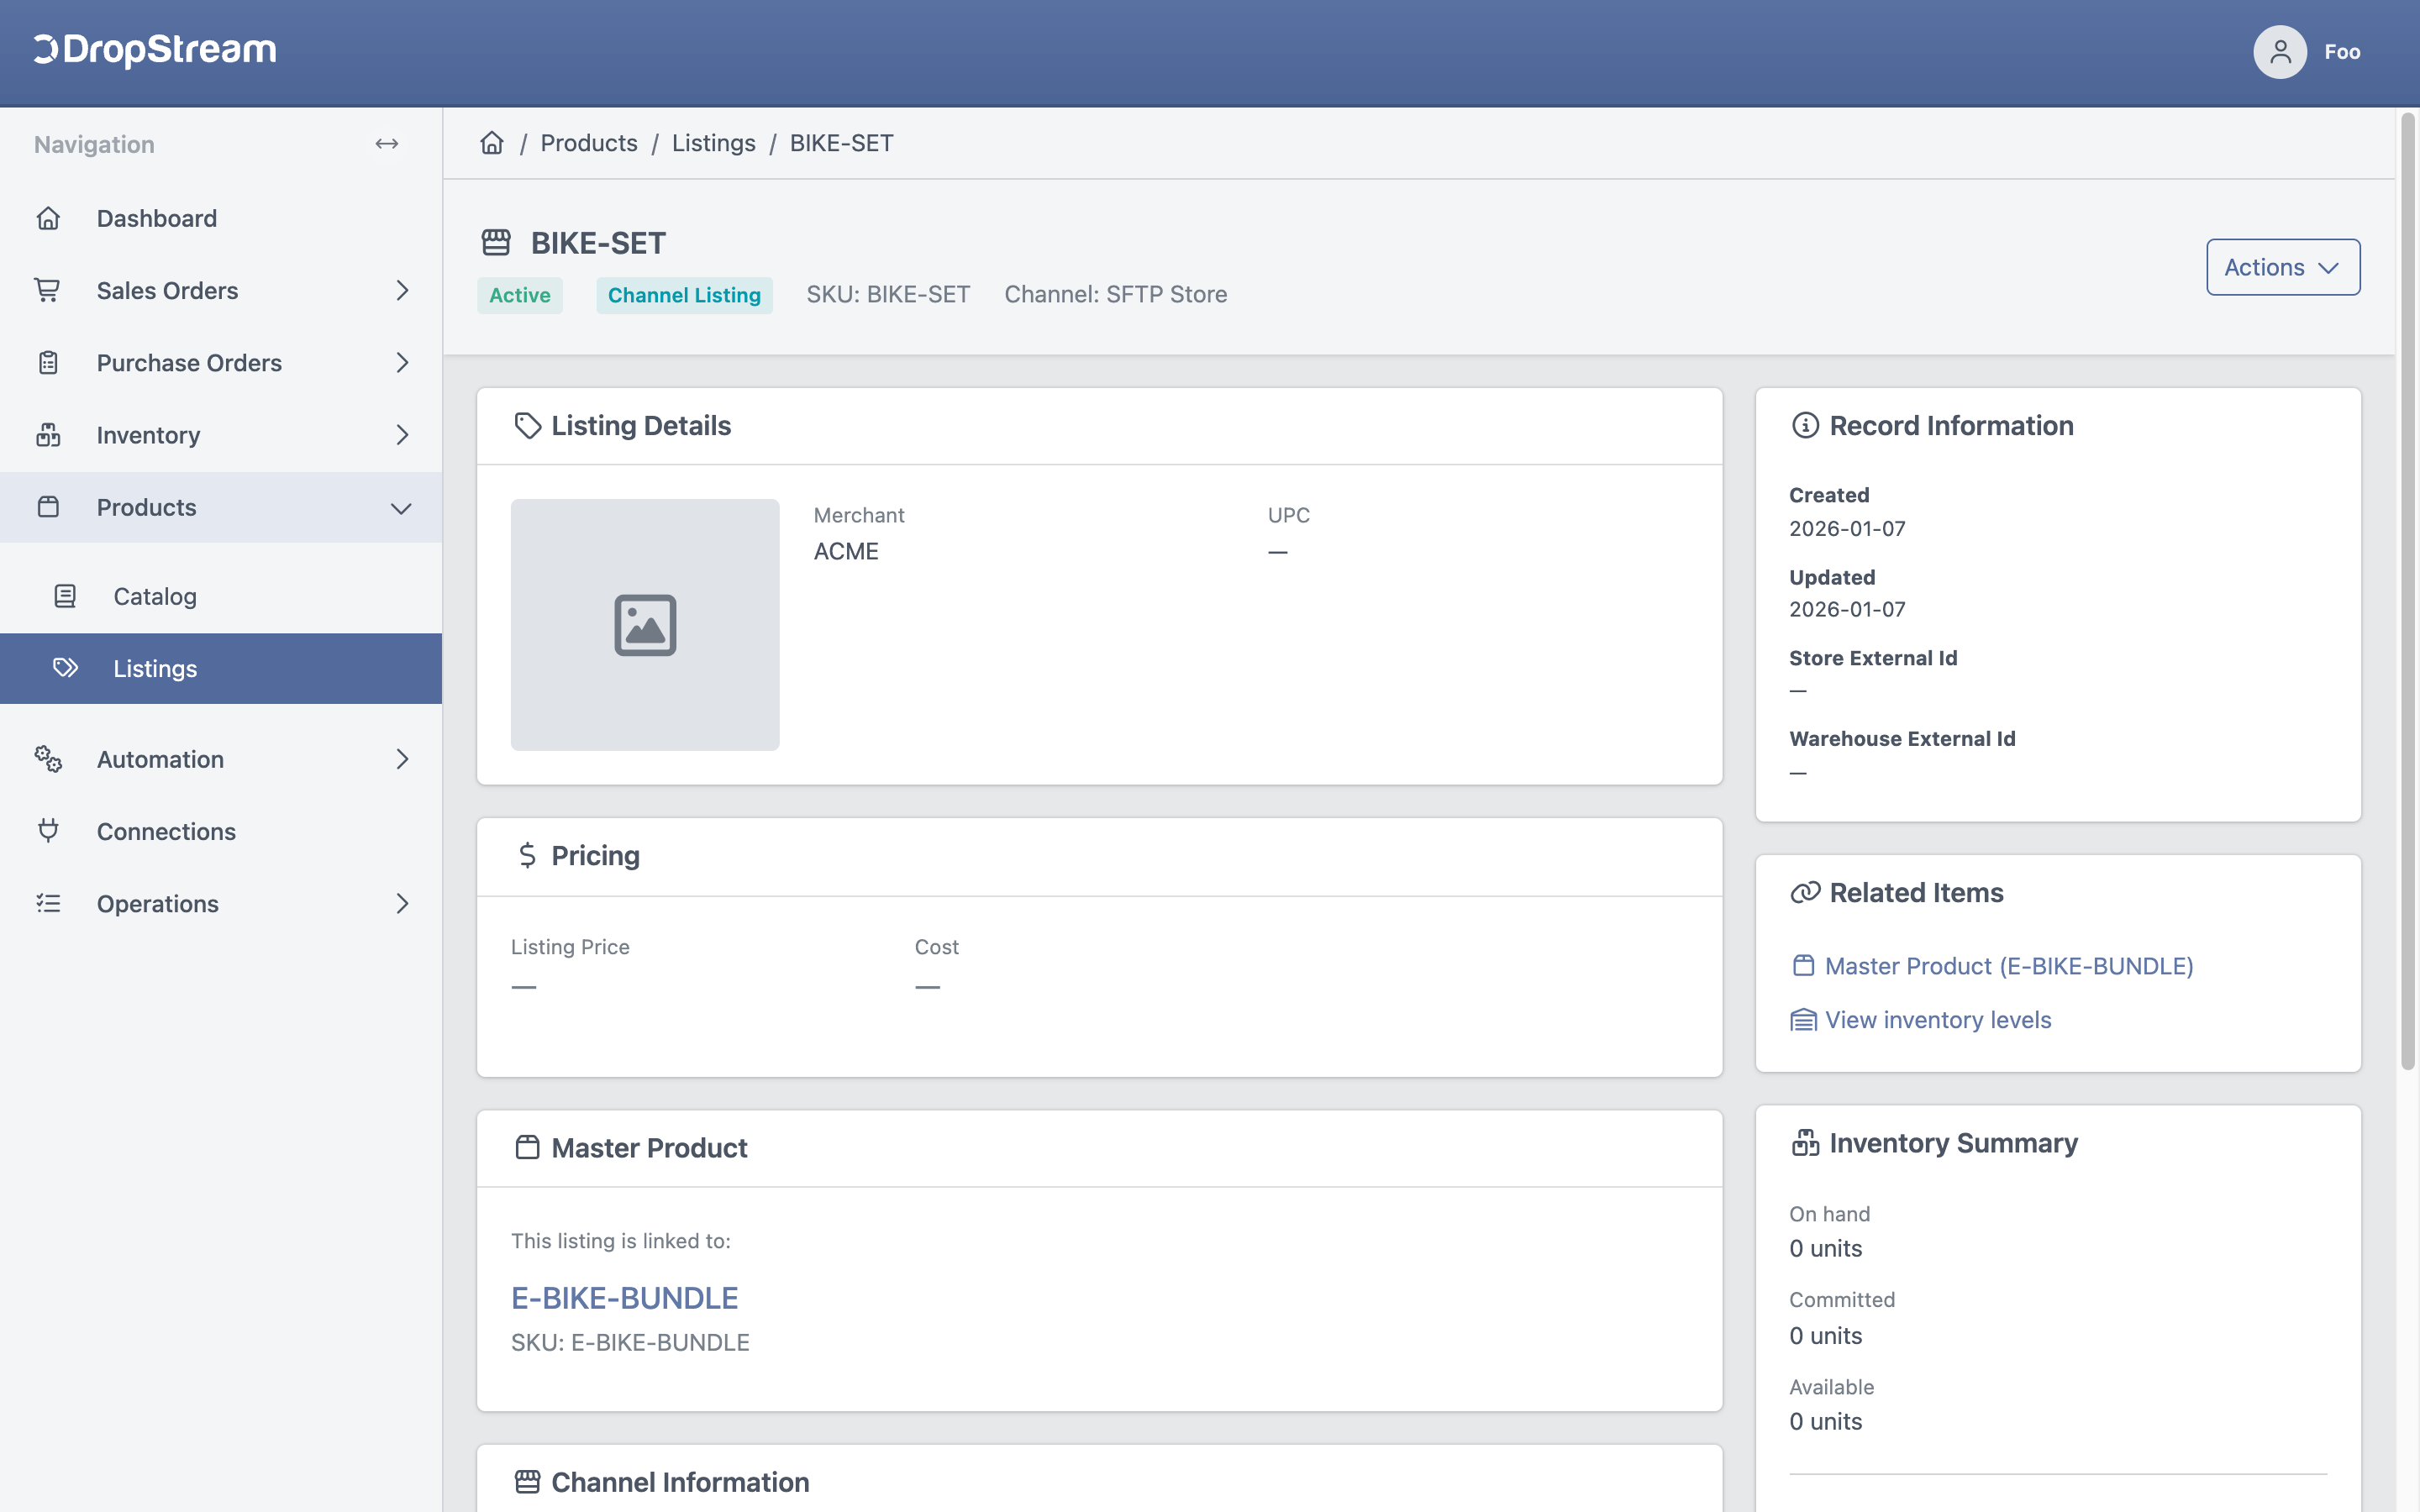
Task: Click the product image placeholder thumbnail
Action: 645,625
